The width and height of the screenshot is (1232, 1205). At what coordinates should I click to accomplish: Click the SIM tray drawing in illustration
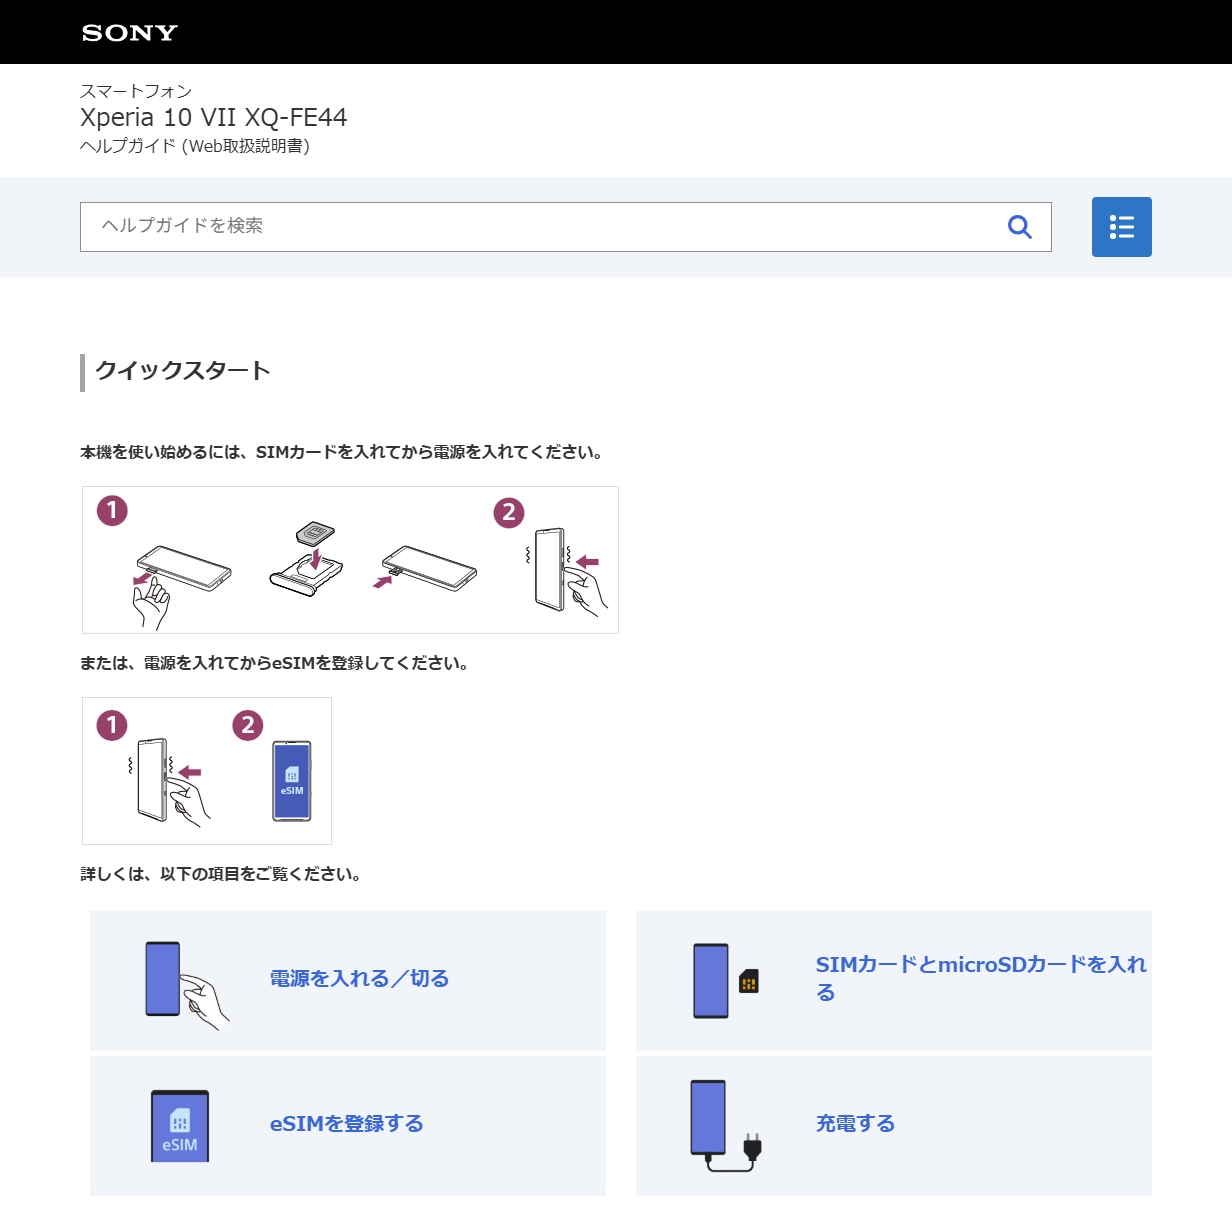[306, 572]
